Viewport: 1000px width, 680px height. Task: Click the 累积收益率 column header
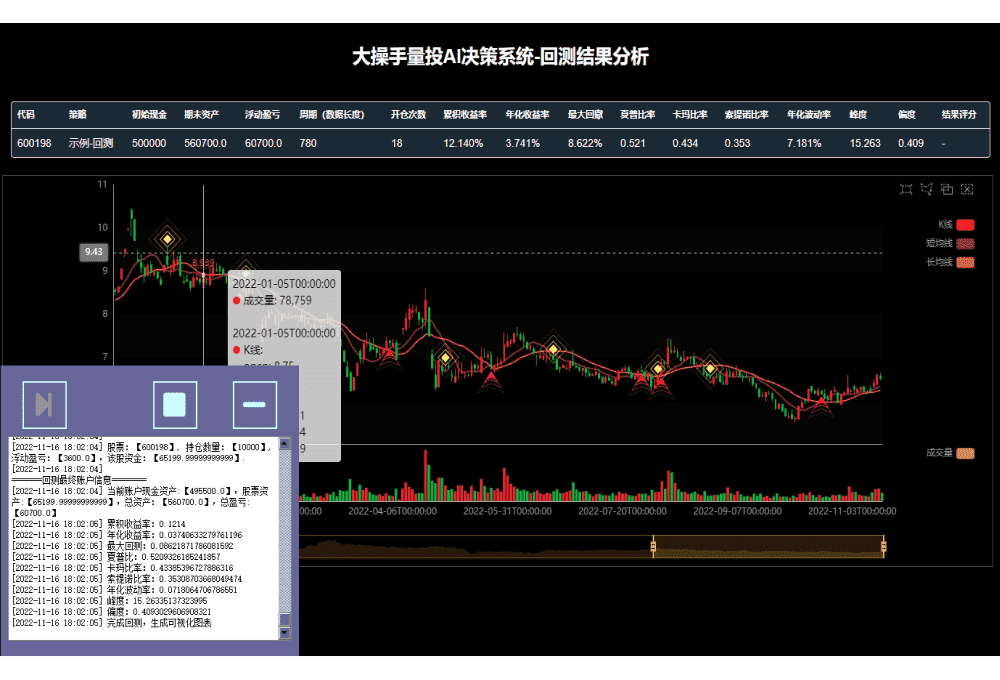[465, 115]
